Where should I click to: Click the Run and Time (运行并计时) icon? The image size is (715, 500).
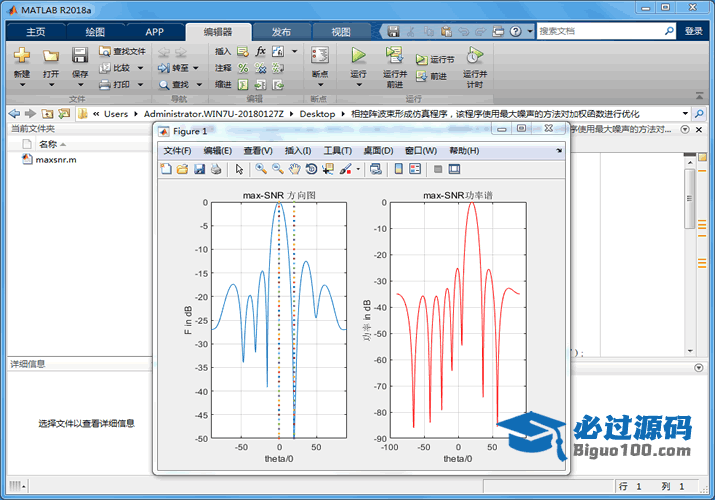[474, 55]
